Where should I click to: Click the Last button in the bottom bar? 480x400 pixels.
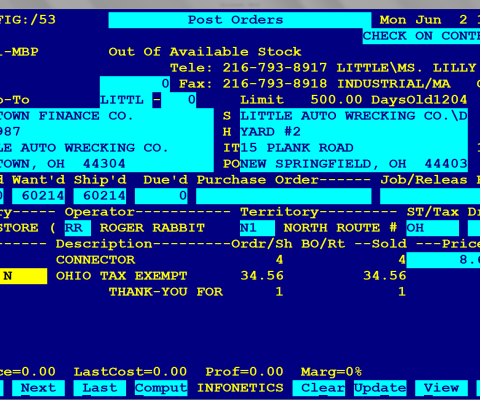[100, 388]
